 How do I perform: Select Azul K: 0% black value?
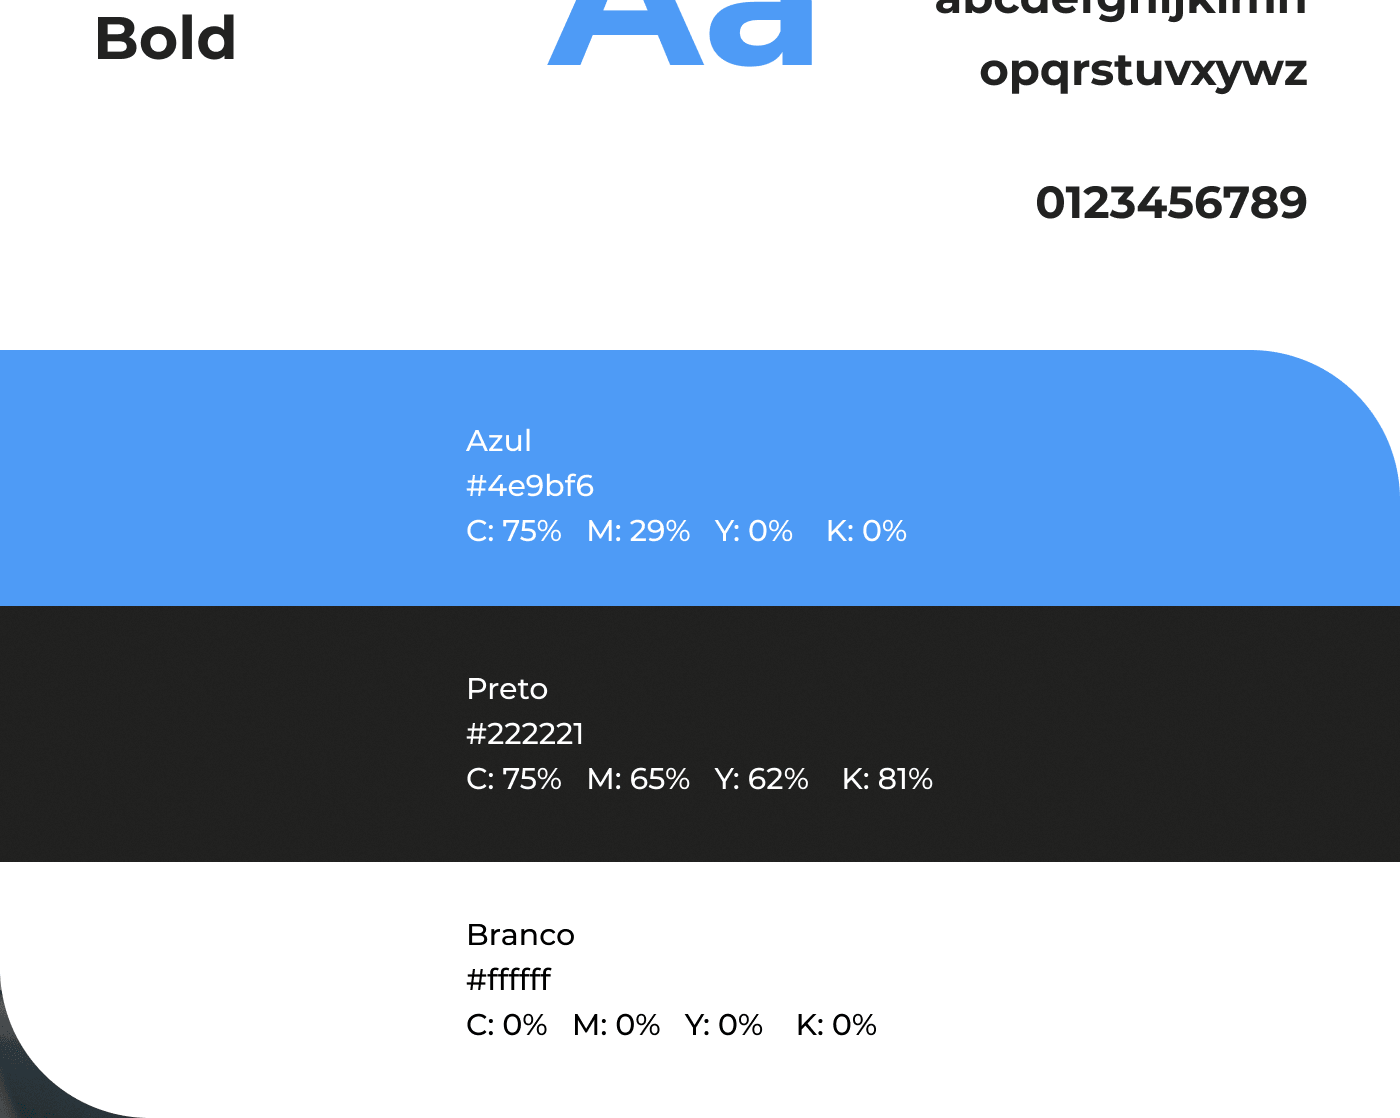pos(866,531)
